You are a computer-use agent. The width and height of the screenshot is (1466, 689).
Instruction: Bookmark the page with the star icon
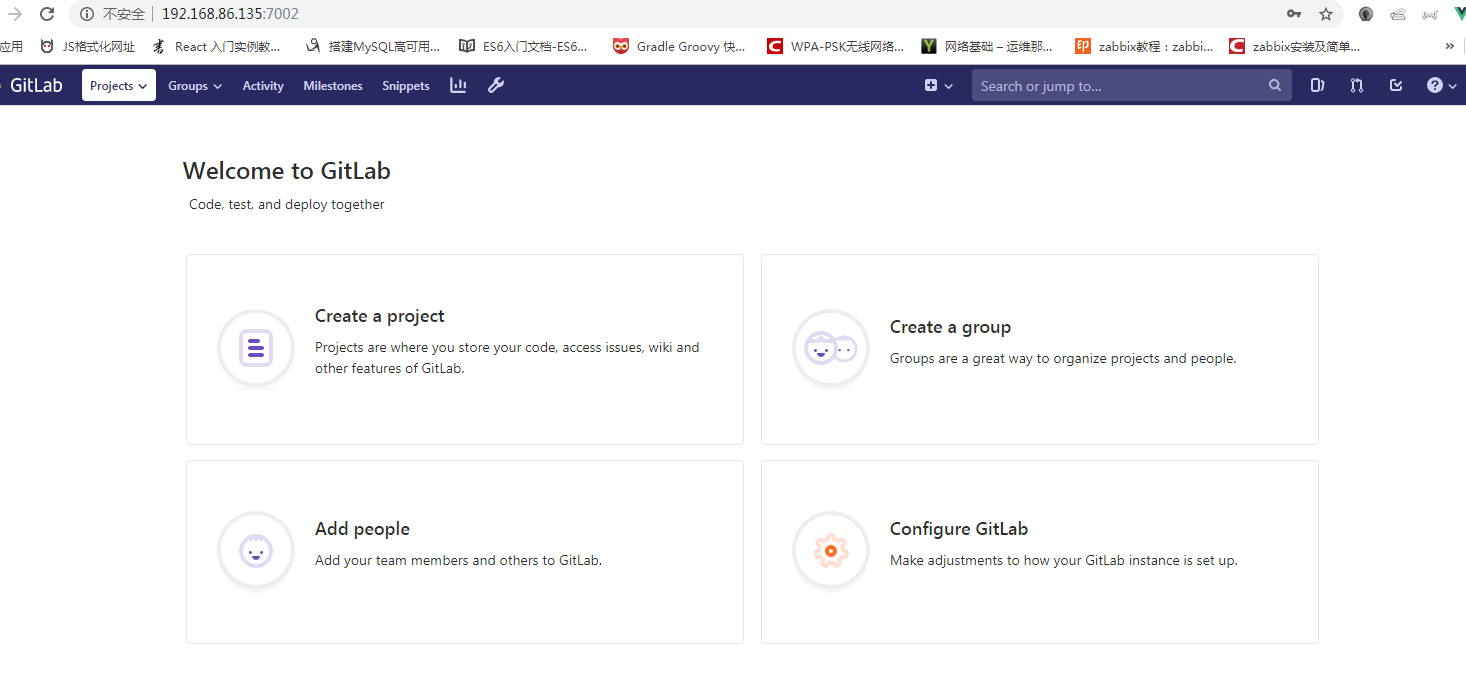[1327, 14]
